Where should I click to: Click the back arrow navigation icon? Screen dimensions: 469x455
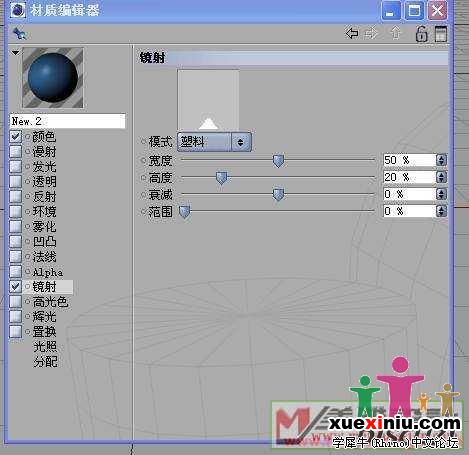click(x=352, y=33)
